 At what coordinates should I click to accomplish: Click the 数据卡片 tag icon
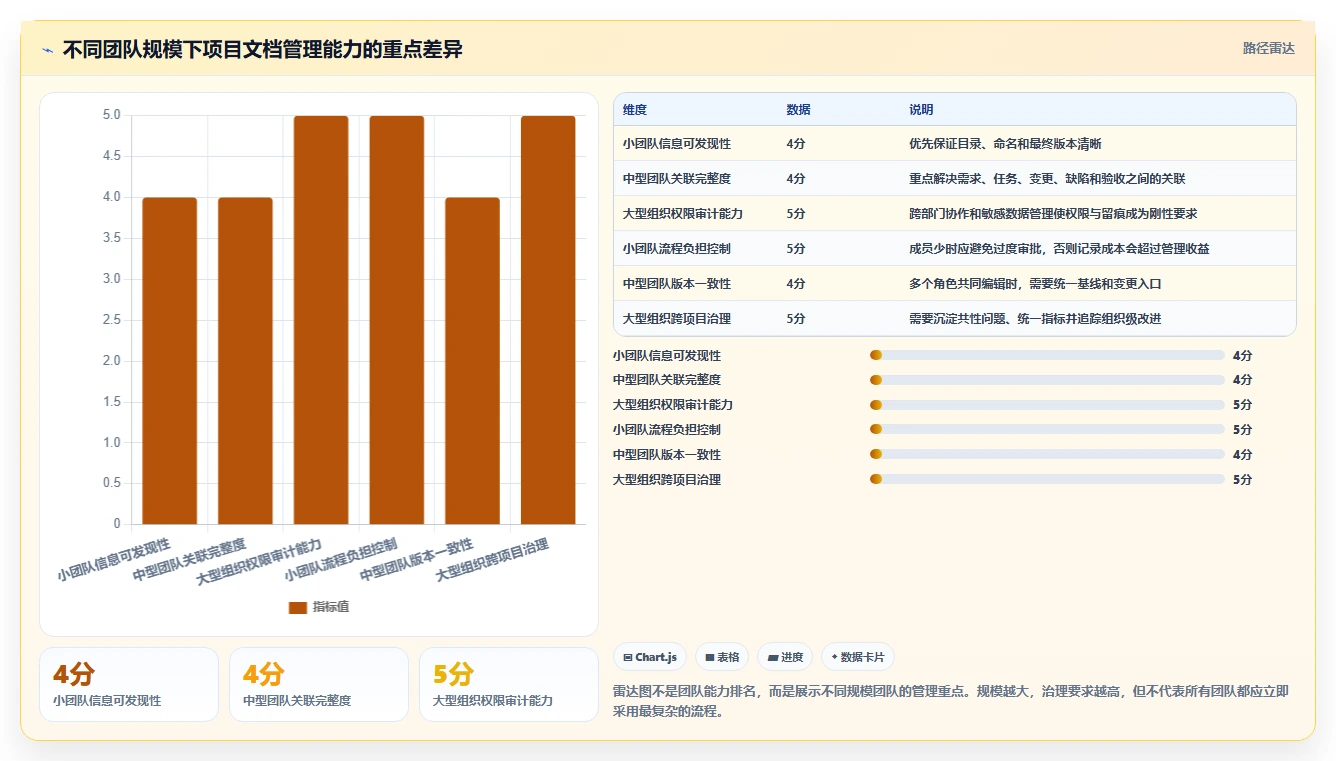coord(834,657)
